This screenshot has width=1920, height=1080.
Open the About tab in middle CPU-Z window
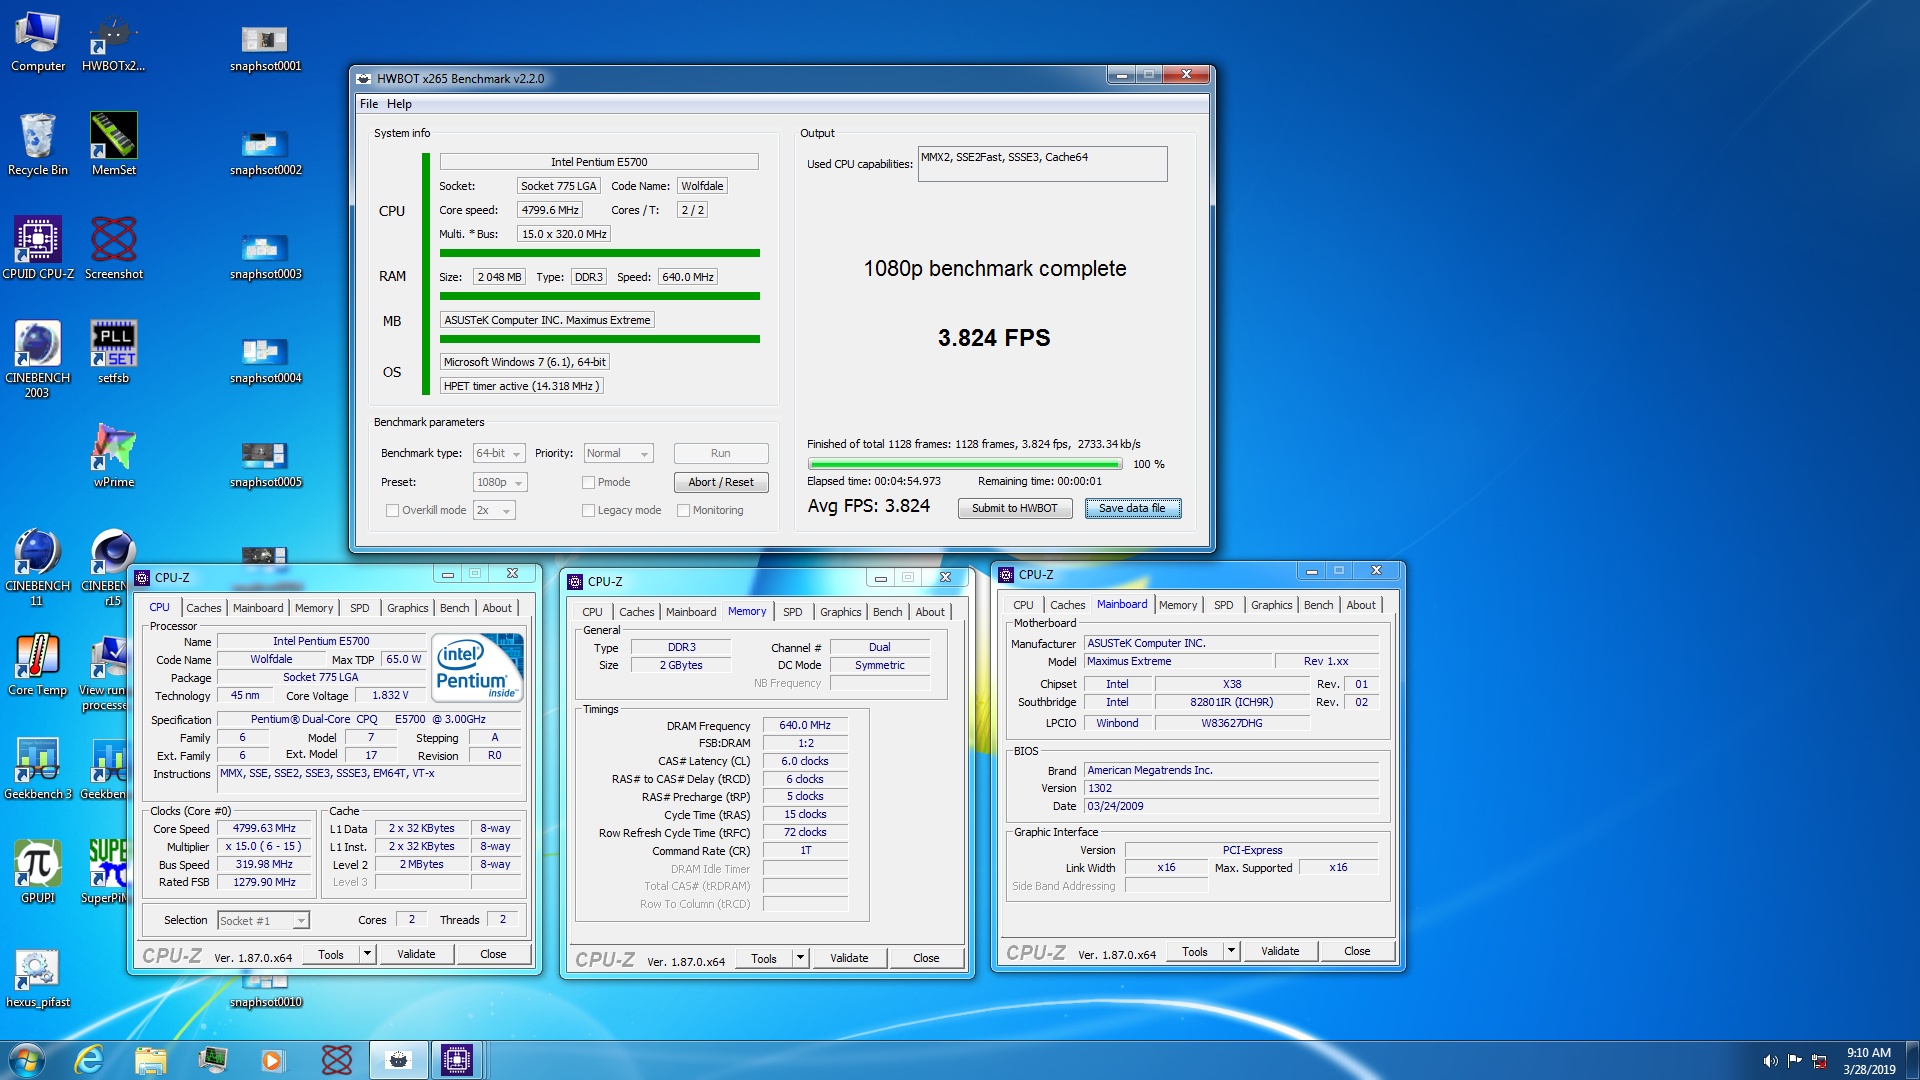[x=930, y=612]
